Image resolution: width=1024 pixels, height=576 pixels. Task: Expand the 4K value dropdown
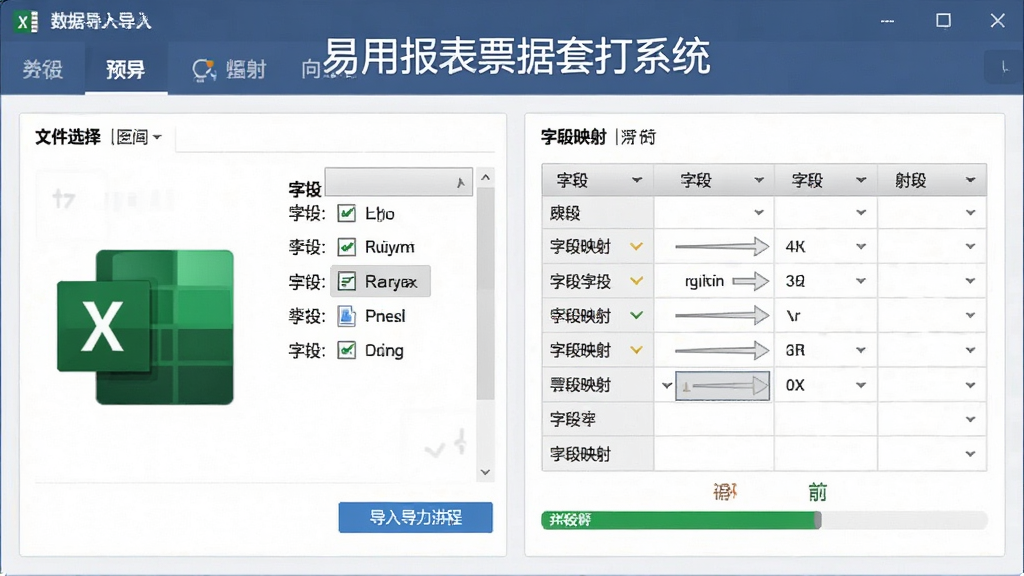click(x=861, y=247)
